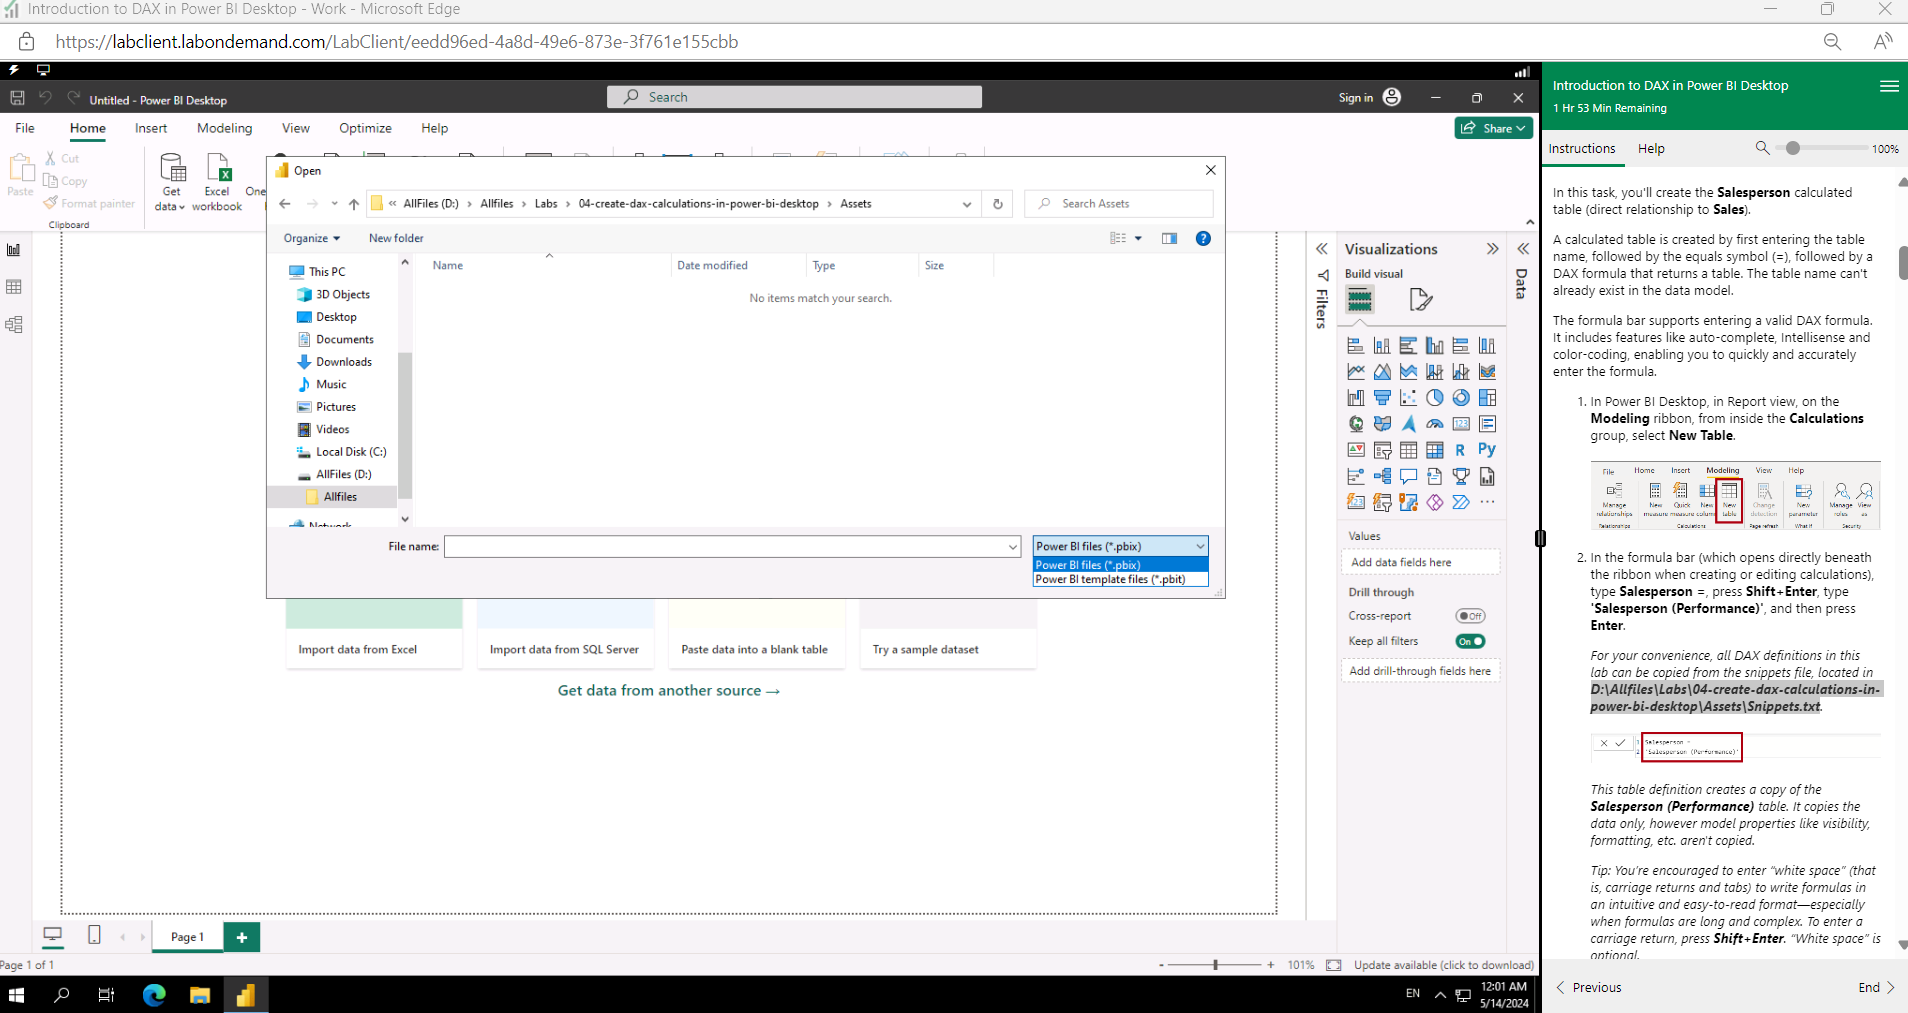Toggle the preview pane in the Open dialog

pos(1169,238)
